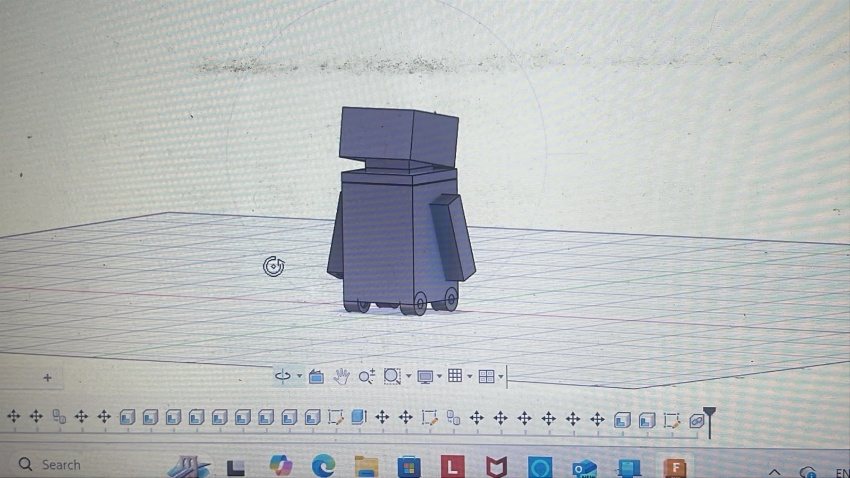Expand the Viewports dropdown arrow
Screen dimensions: 850x478
501,376
